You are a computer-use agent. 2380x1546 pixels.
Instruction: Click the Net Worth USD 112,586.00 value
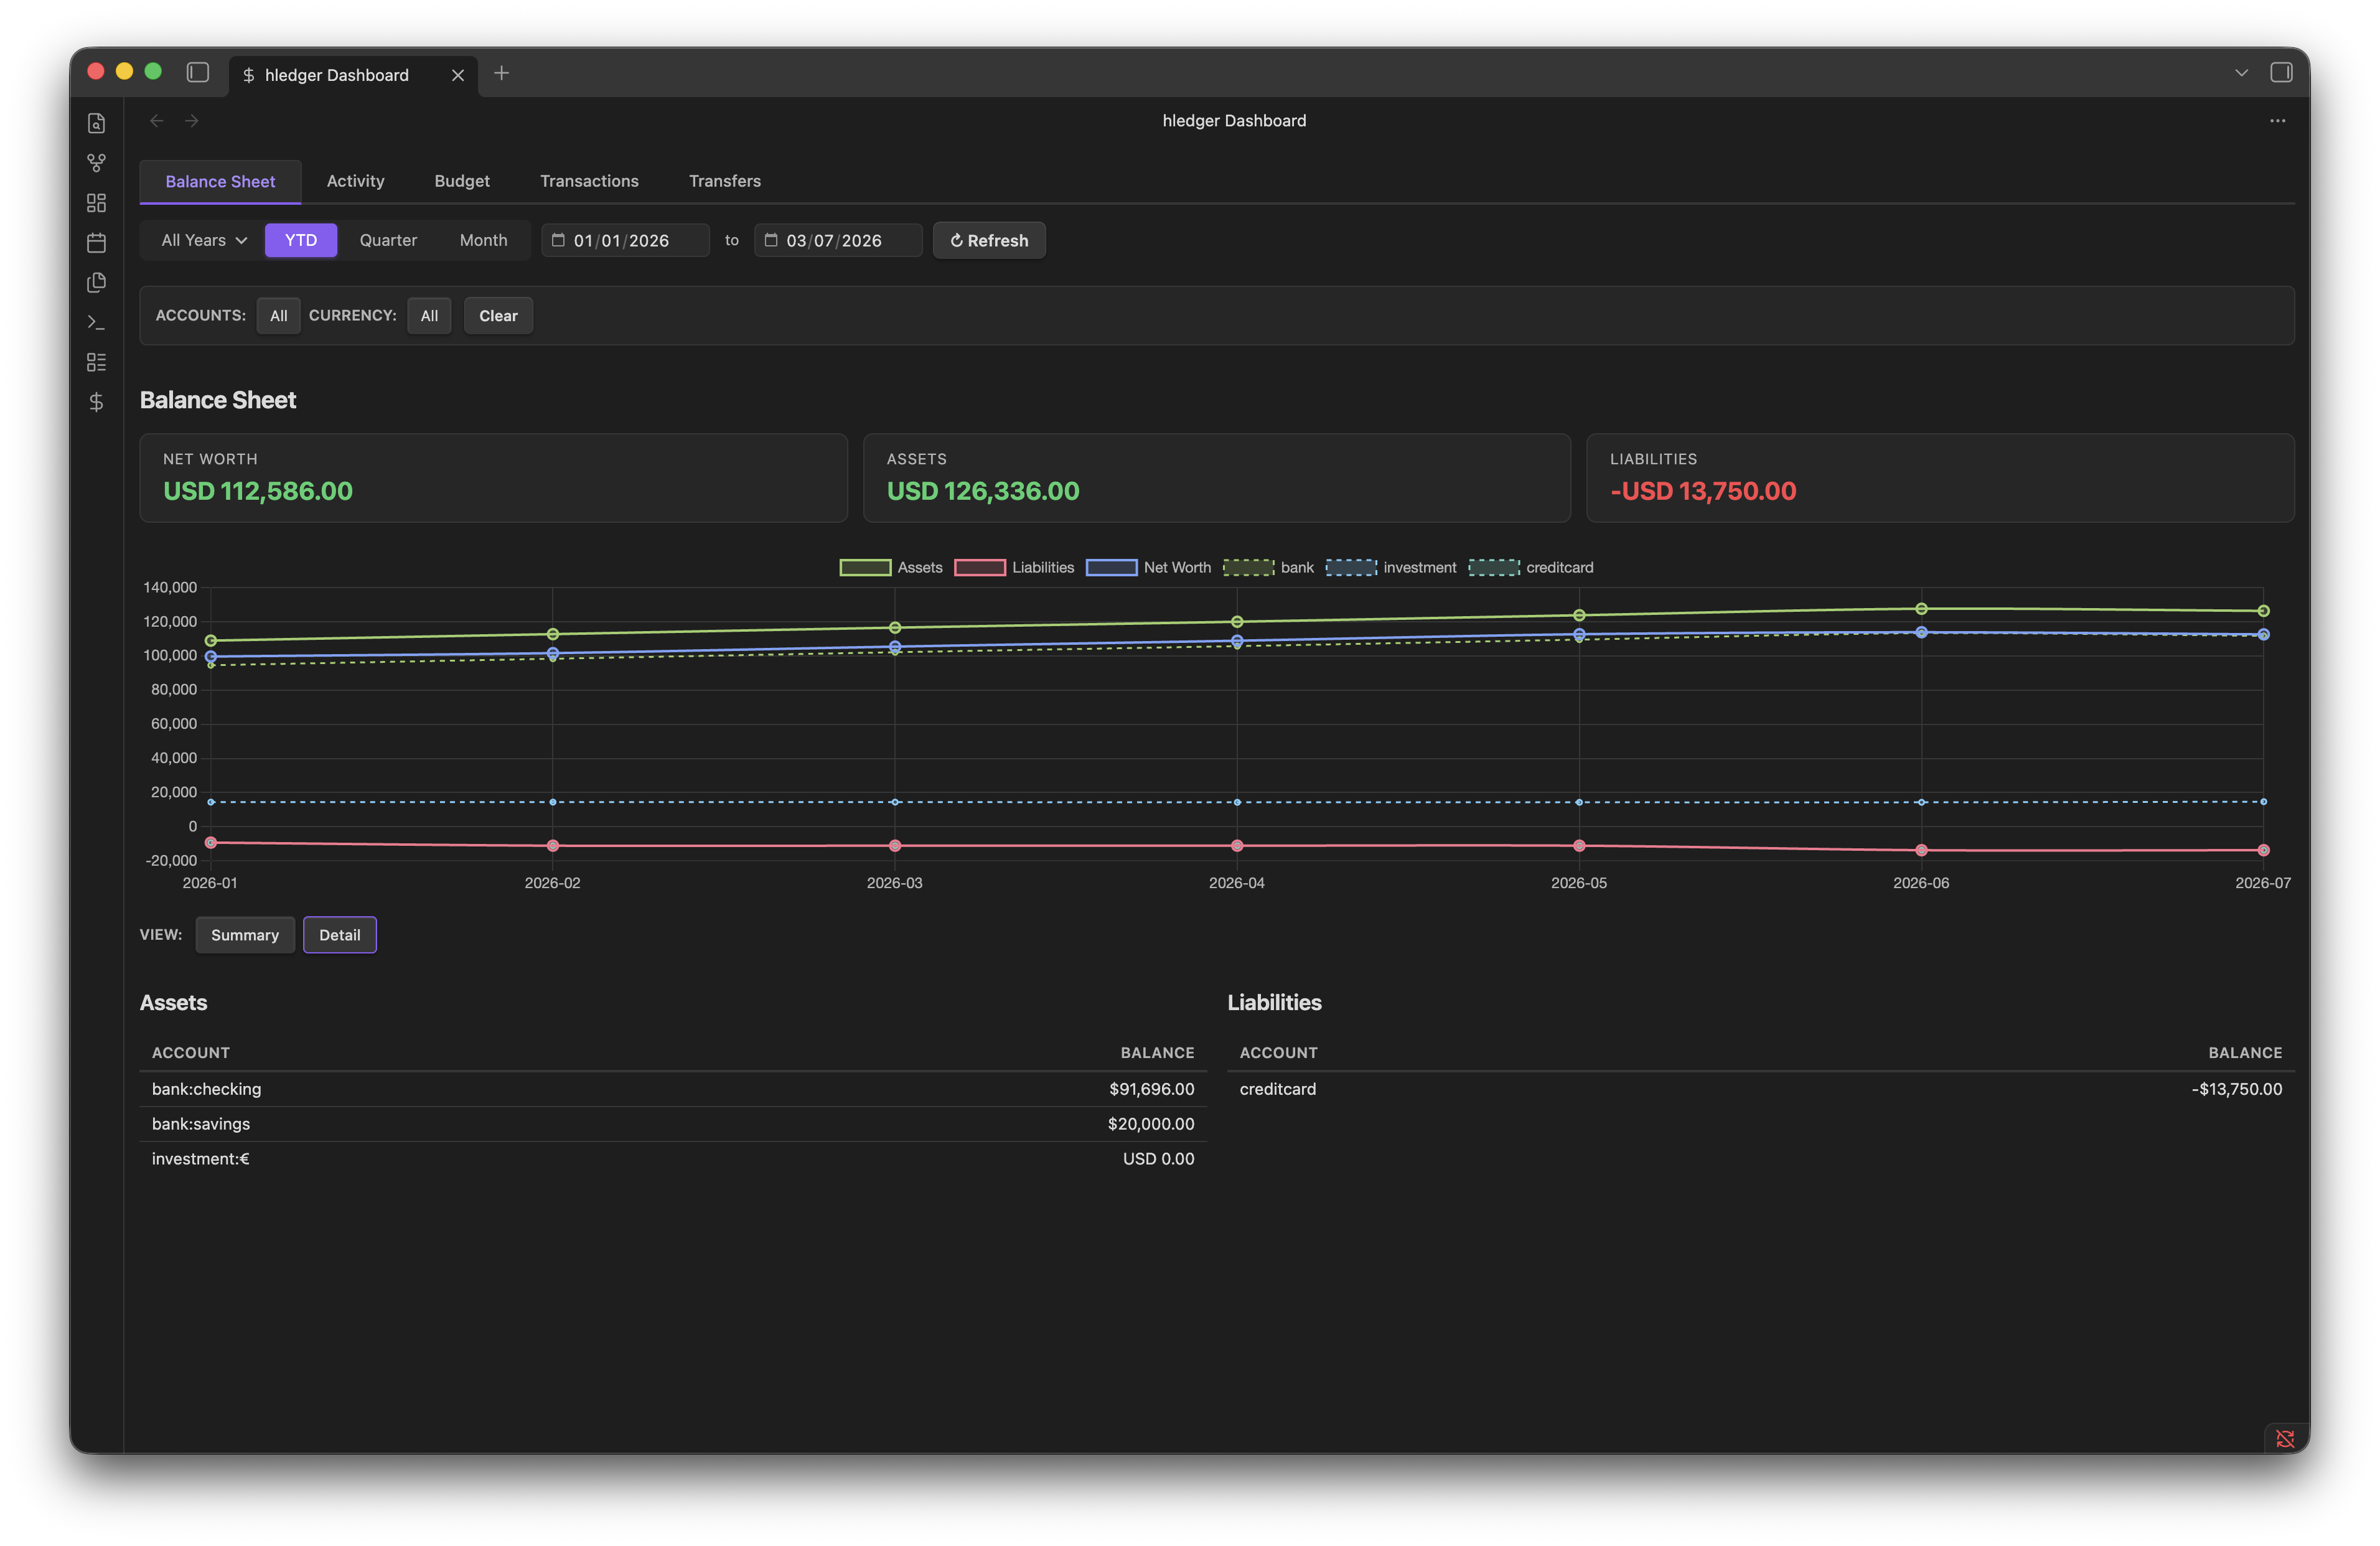point(258,491)
